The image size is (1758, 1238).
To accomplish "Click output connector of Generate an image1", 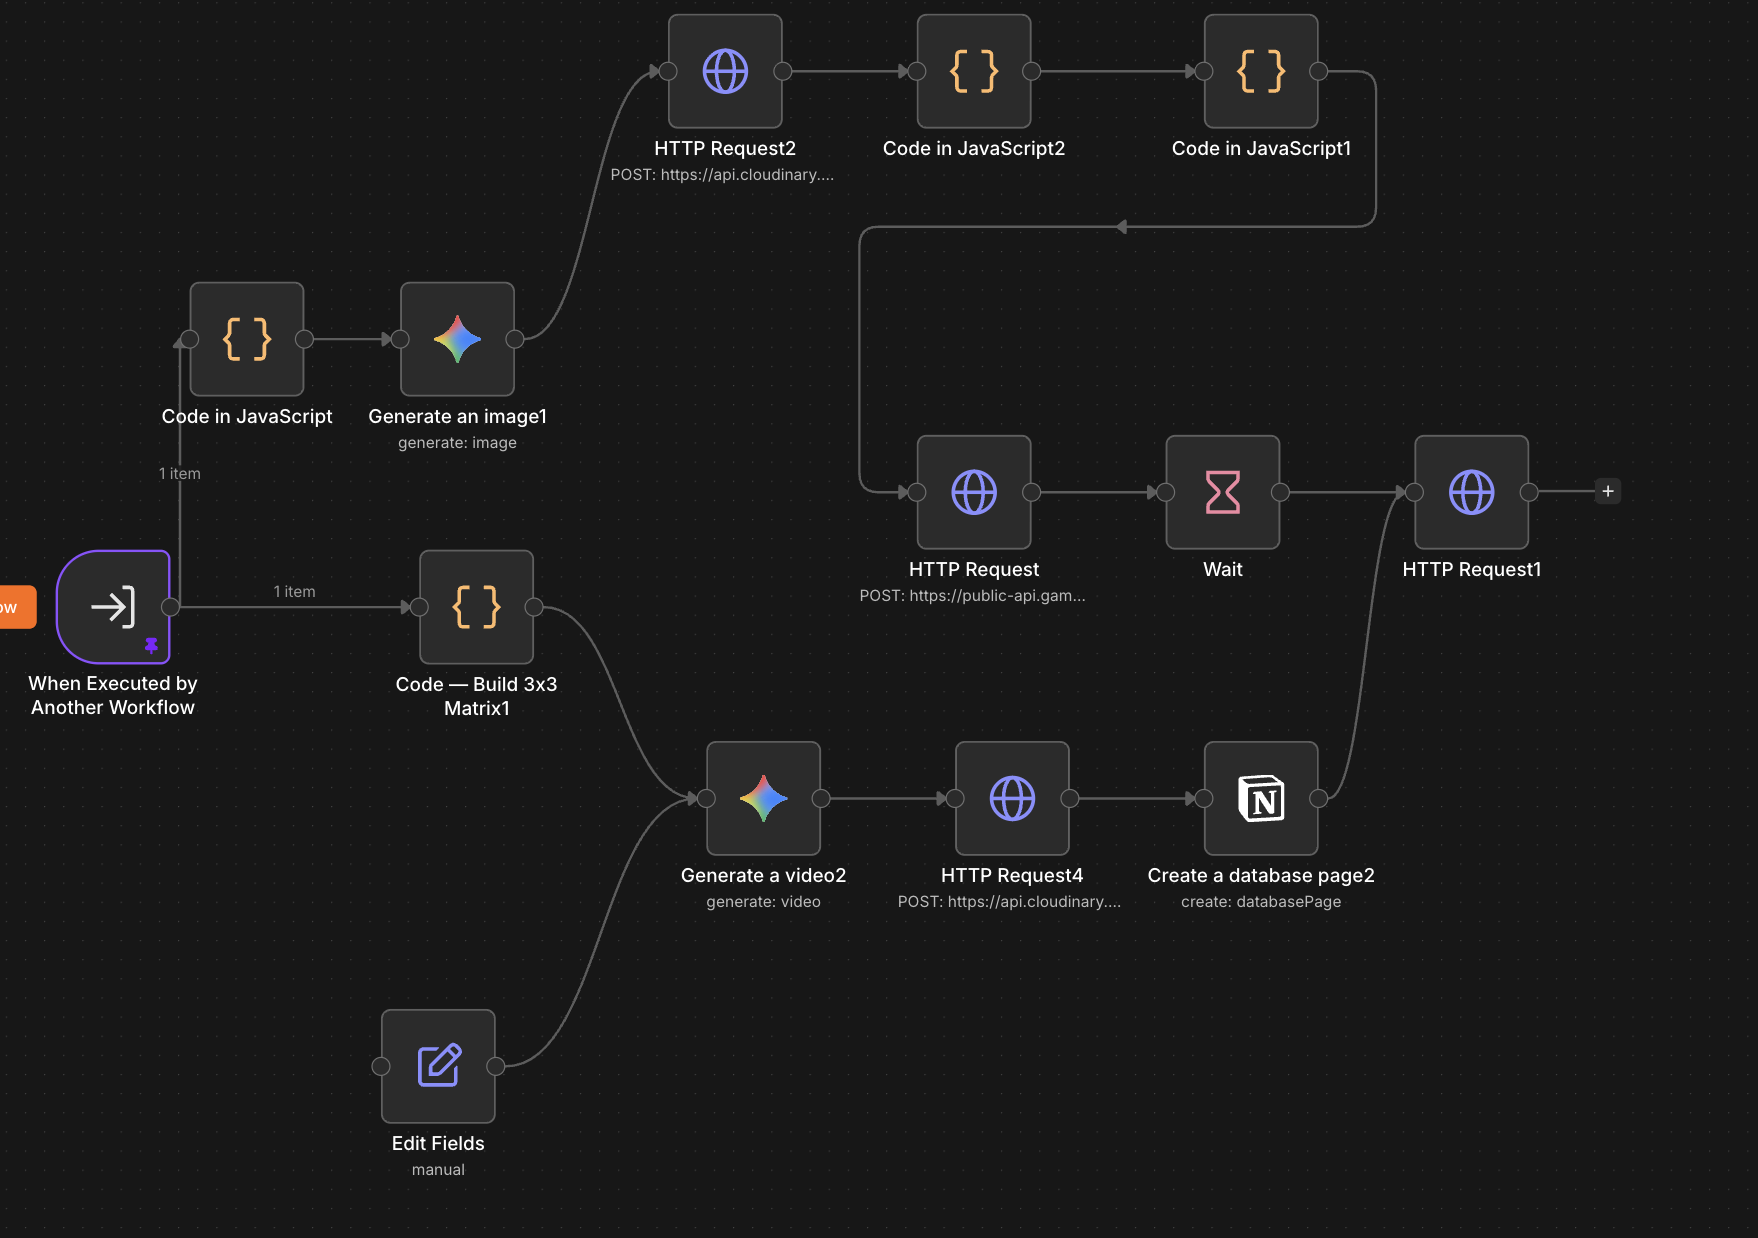I will (515, 339).
